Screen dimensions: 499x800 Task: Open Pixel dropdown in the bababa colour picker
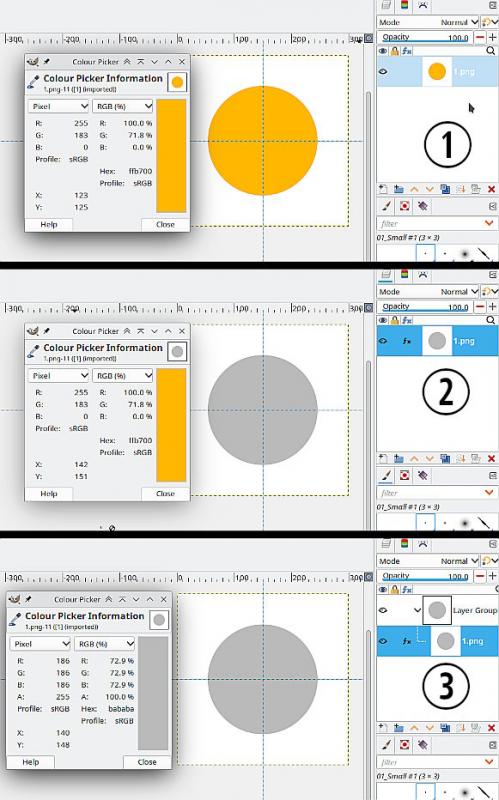[41, 644]
